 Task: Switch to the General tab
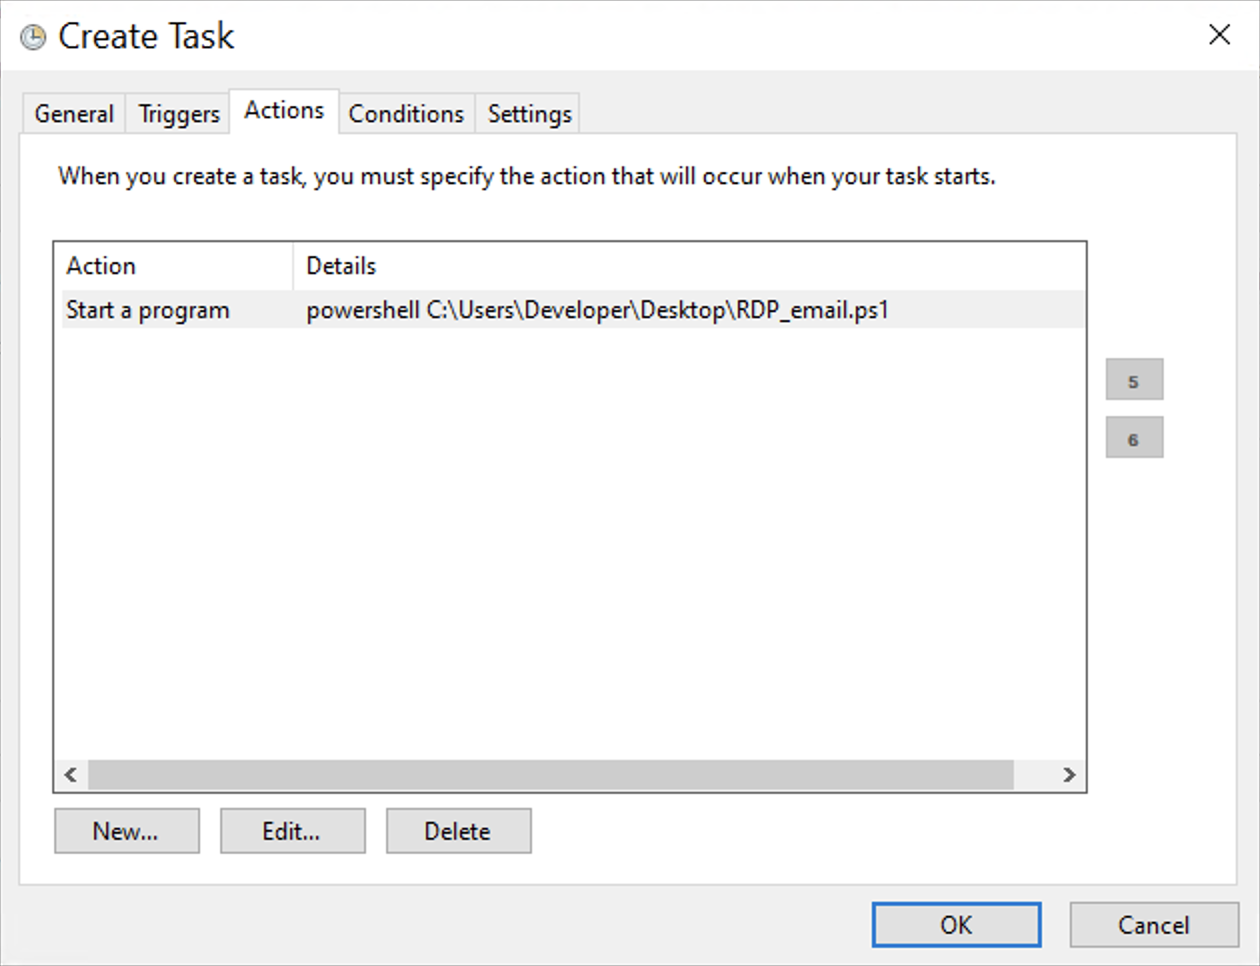pyautogui.click(x=73, y=113)
